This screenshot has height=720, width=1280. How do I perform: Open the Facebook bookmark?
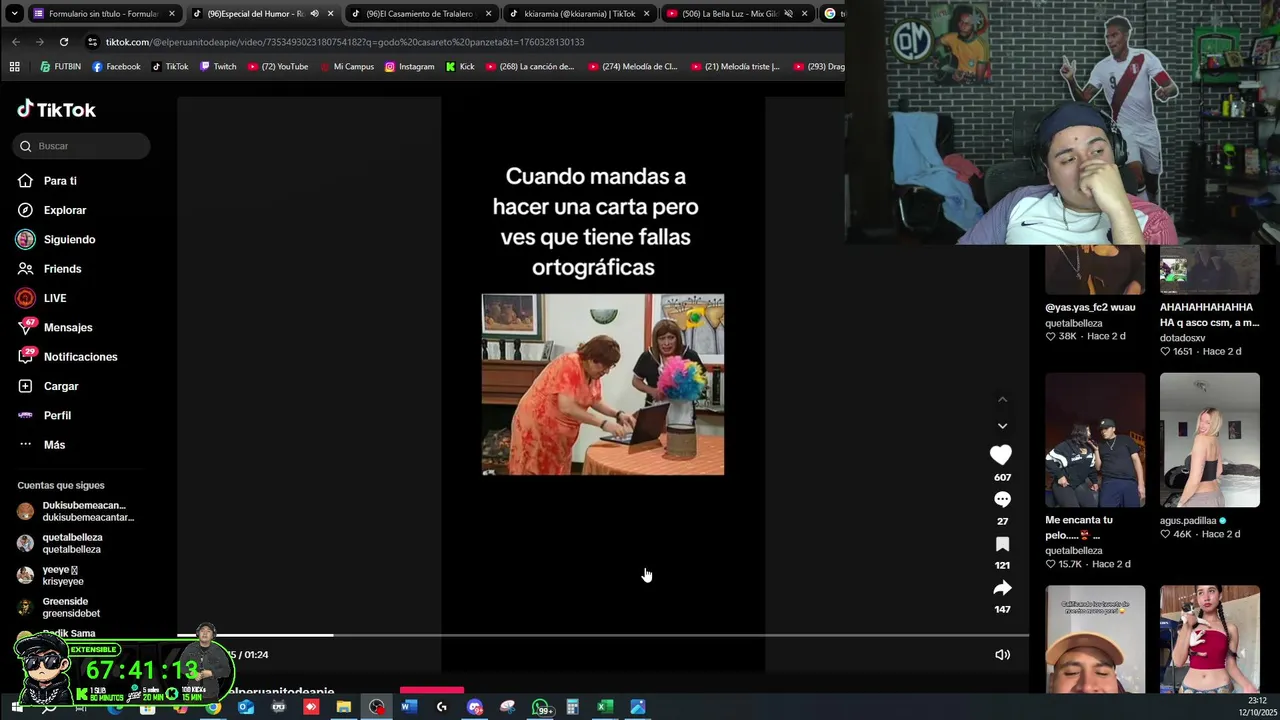pos(116,67)
